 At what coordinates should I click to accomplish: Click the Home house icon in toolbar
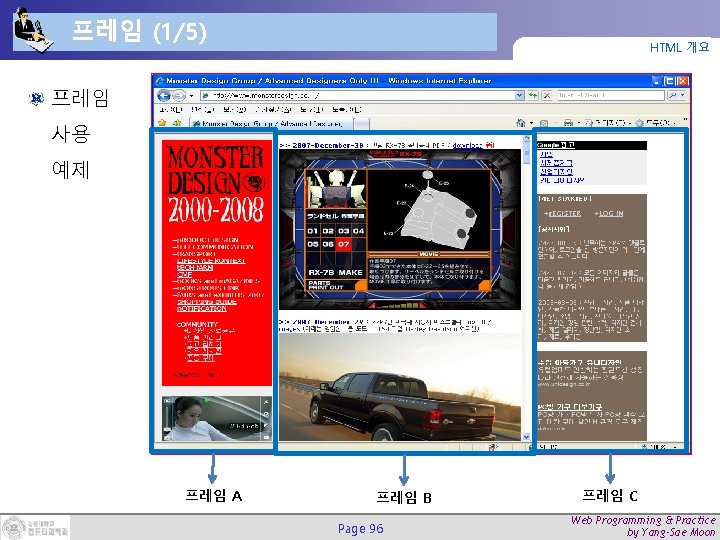521,123
